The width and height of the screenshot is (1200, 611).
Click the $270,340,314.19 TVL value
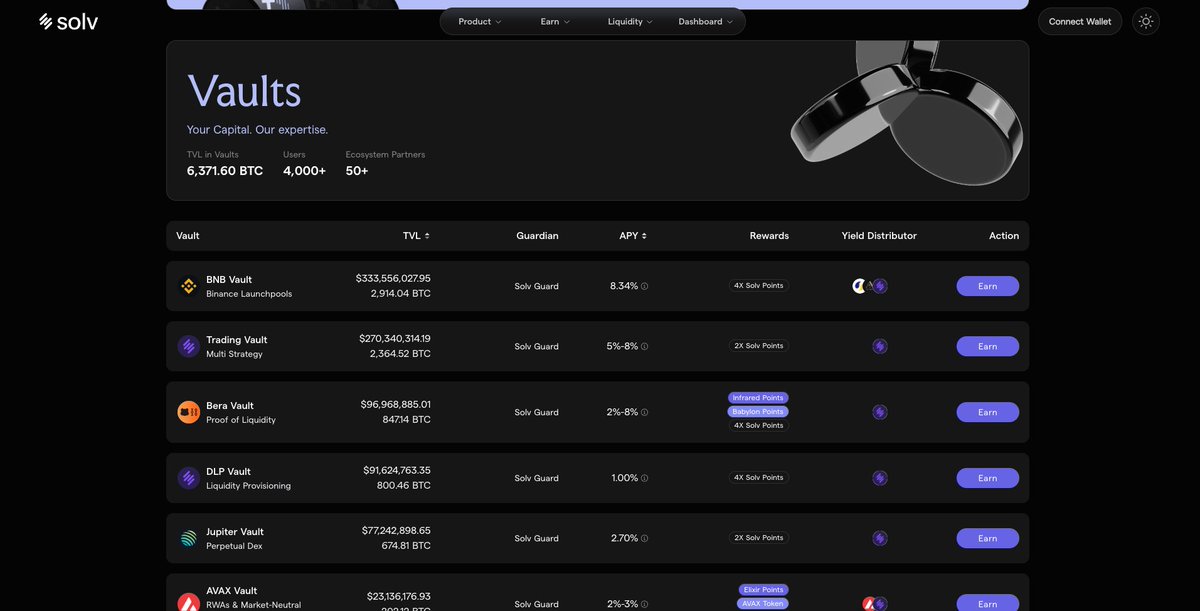point(395,339)
